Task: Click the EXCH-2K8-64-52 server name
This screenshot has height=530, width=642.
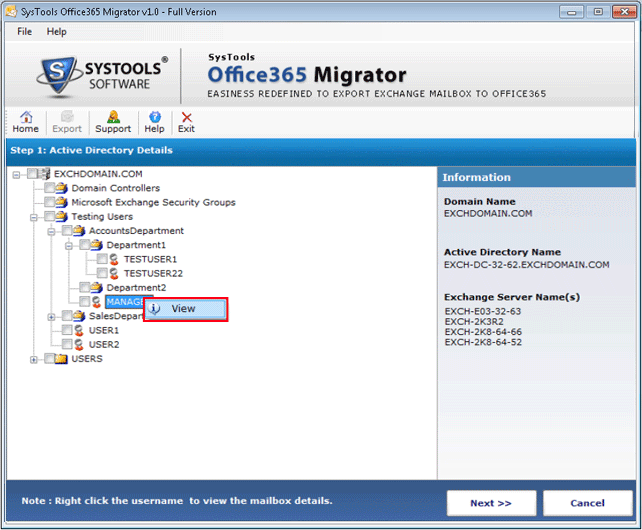Action: pyautogui.click(x=483, y=342)
